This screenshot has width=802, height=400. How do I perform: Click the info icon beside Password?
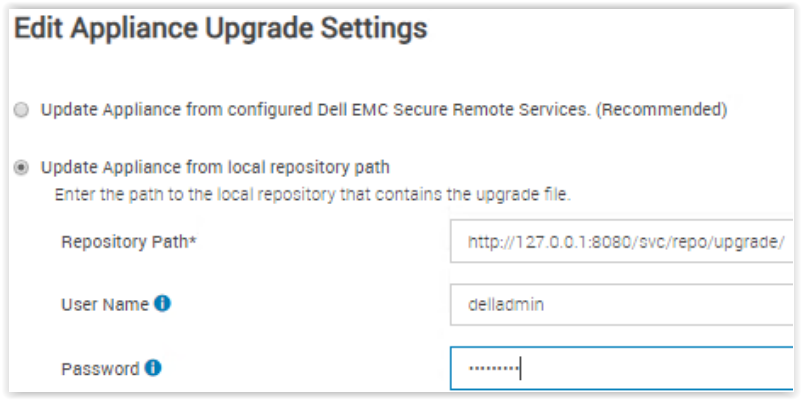[x=153, y=368]
